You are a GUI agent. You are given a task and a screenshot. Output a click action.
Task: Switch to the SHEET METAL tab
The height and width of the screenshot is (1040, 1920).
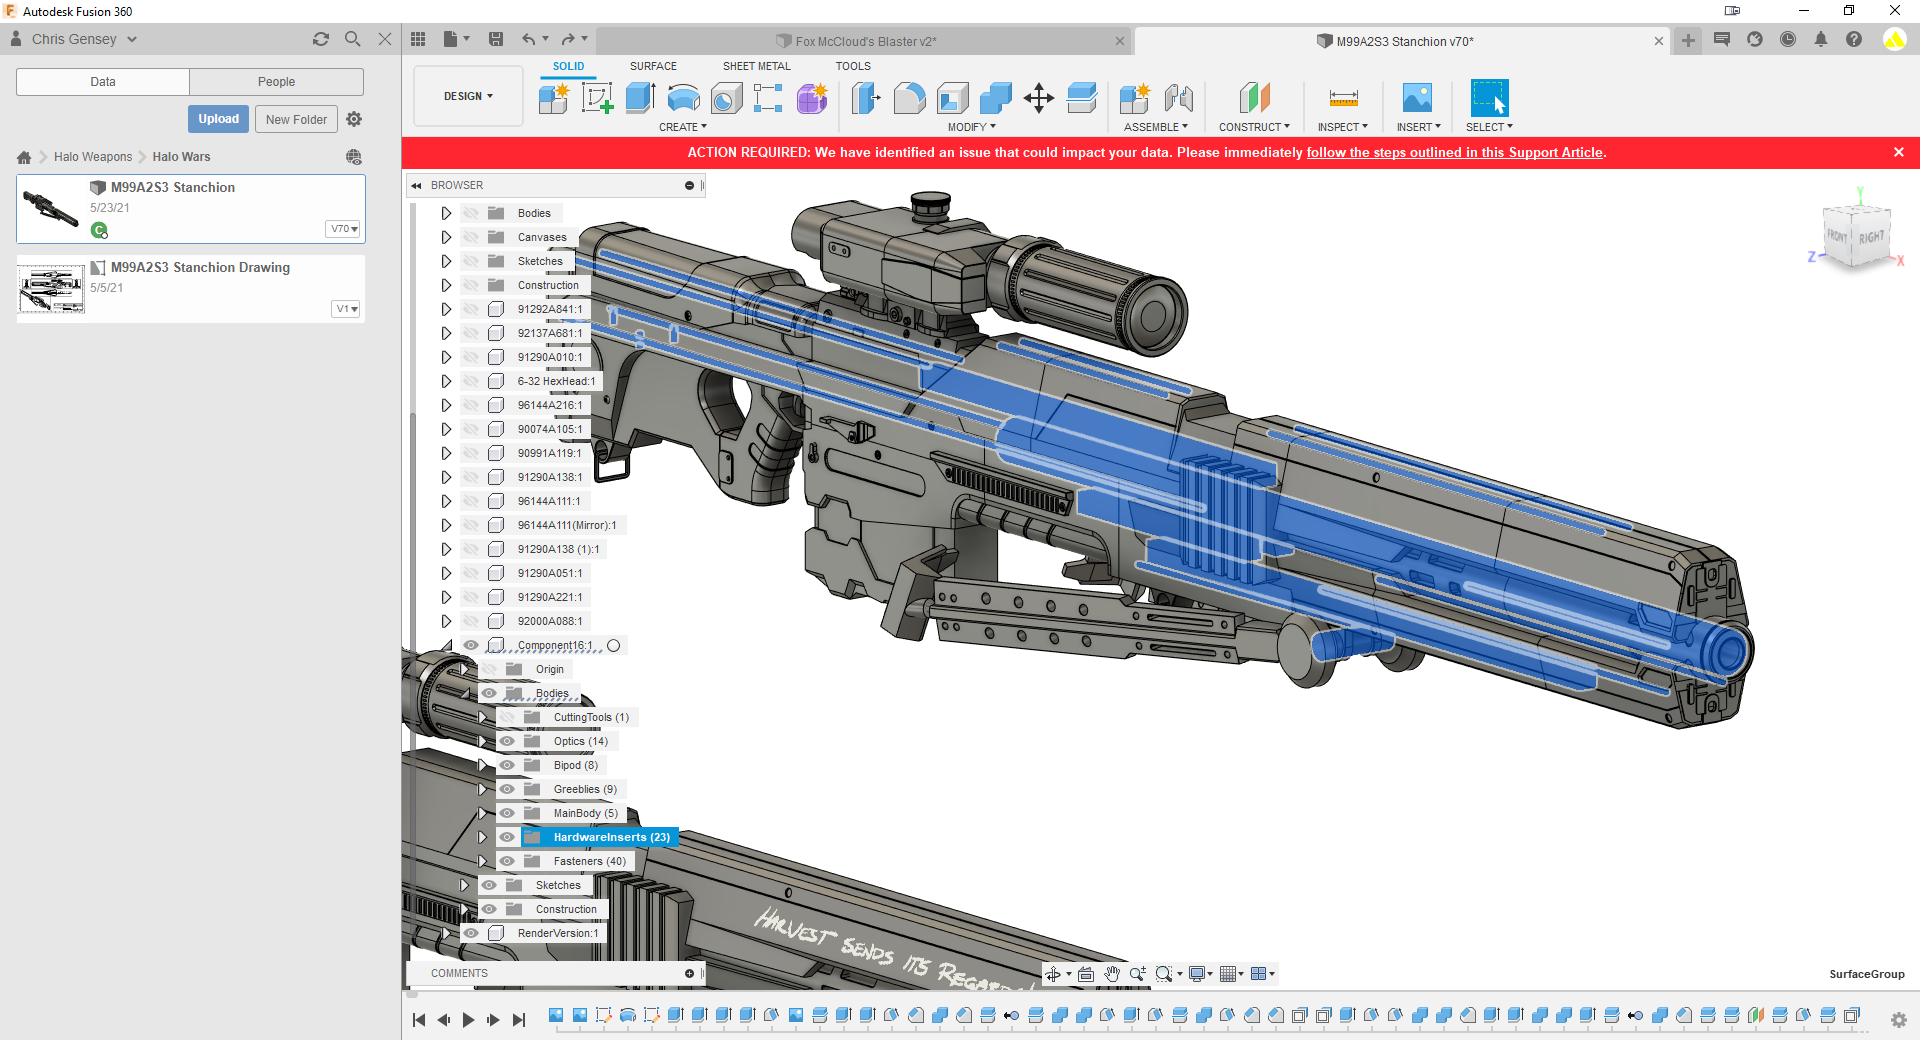click(x=756, y=66)
